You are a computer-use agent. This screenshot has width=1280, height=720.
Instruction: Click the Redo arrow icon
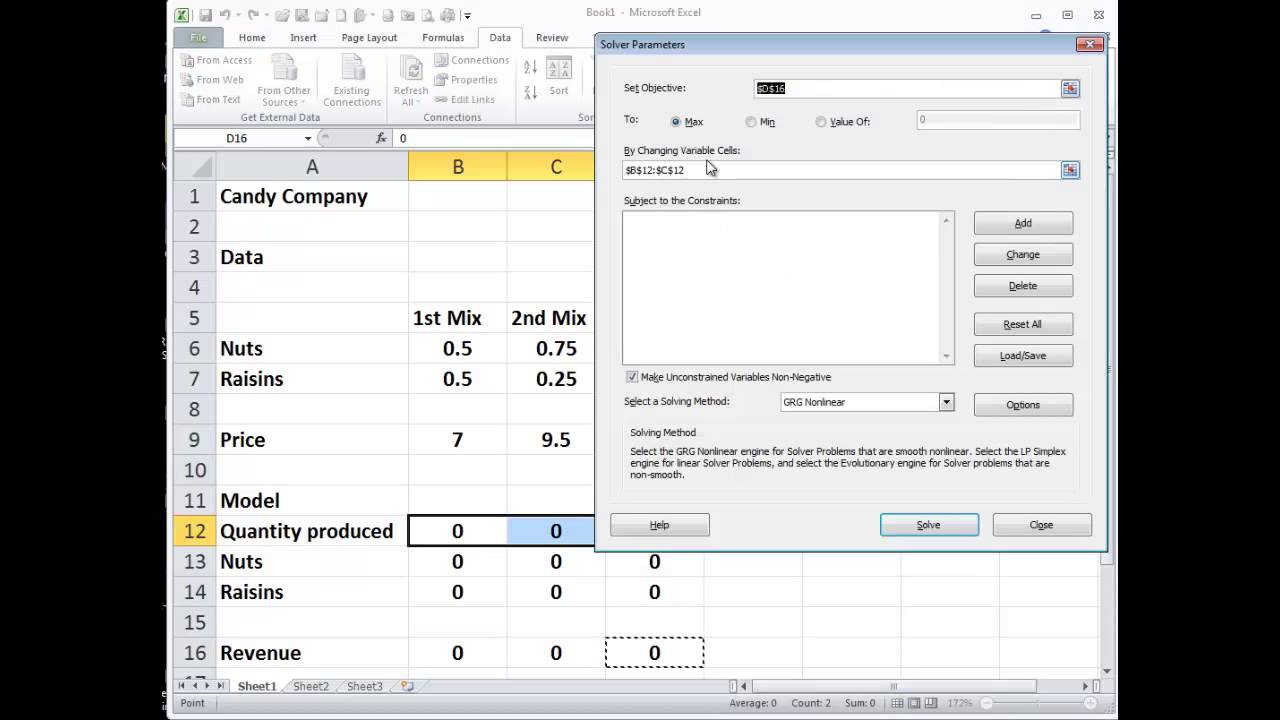pyautogui.click(x=253, y=15)
